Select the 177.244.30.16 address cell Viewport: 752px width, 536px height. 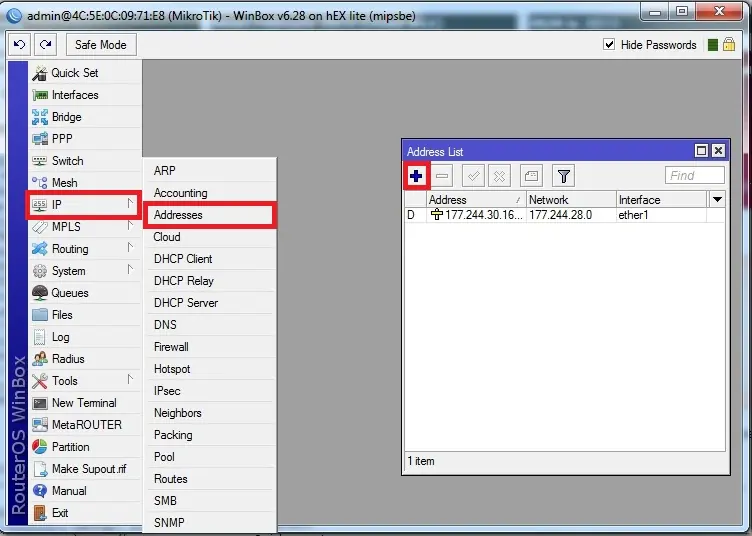click(476, 215)
